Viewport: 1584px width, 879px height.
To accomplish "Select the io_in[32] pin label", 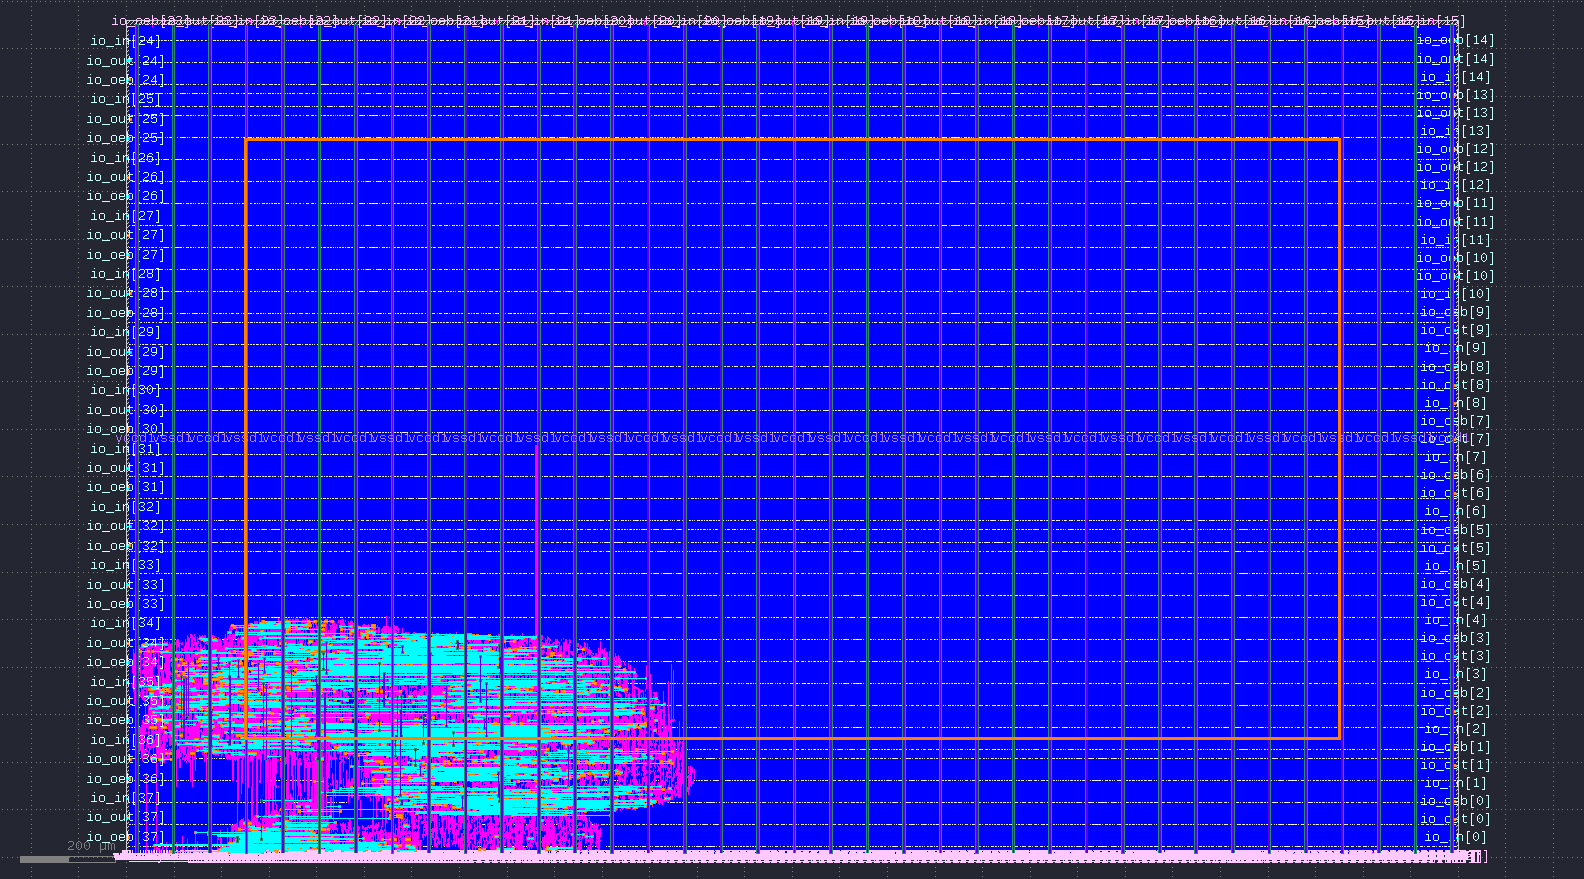I will point(126,507).
